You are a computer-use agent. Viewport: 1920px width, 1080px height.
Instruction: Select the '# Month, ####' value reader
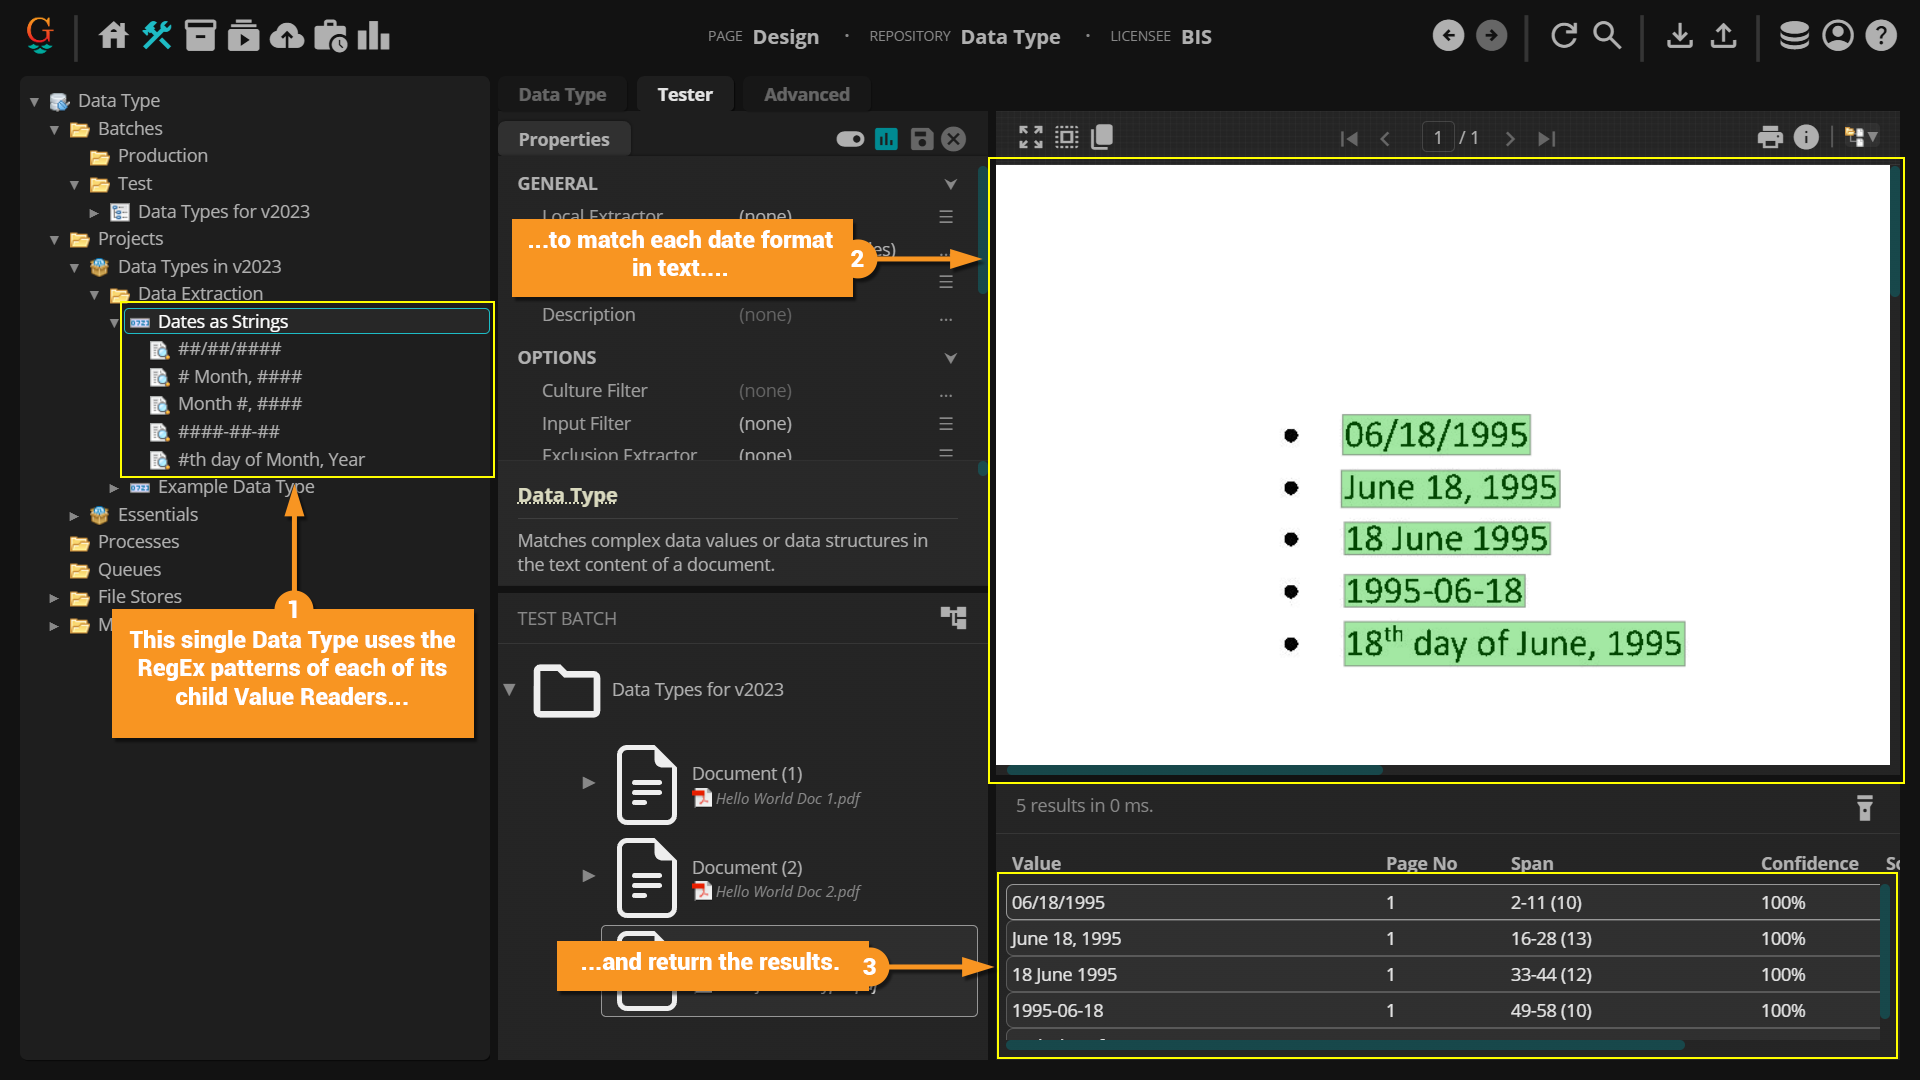239,377
